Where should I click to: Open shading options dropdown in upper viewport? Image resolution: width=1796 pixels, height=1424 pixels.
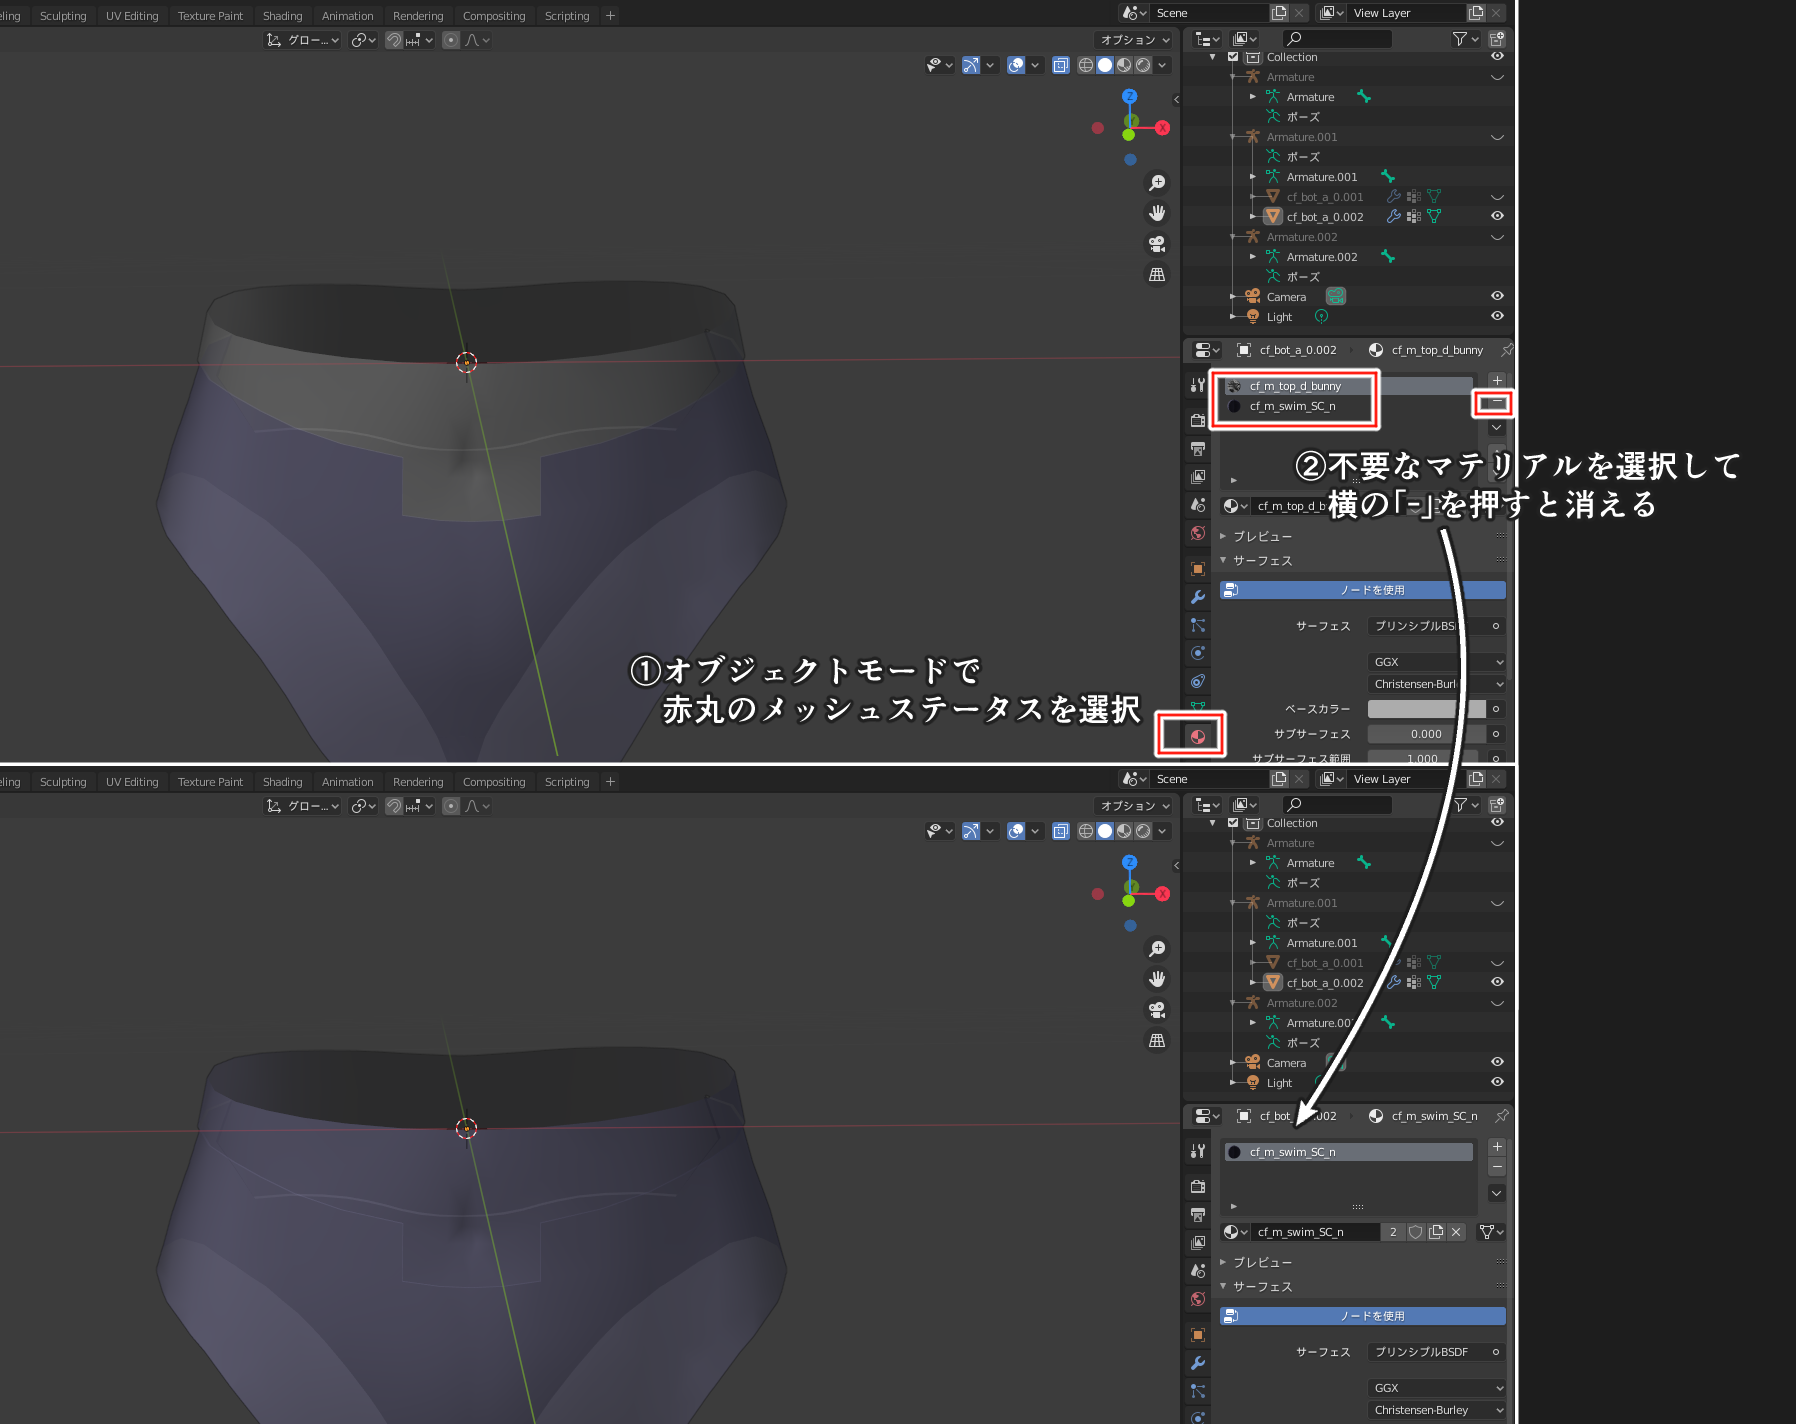tap(1162, 65)
